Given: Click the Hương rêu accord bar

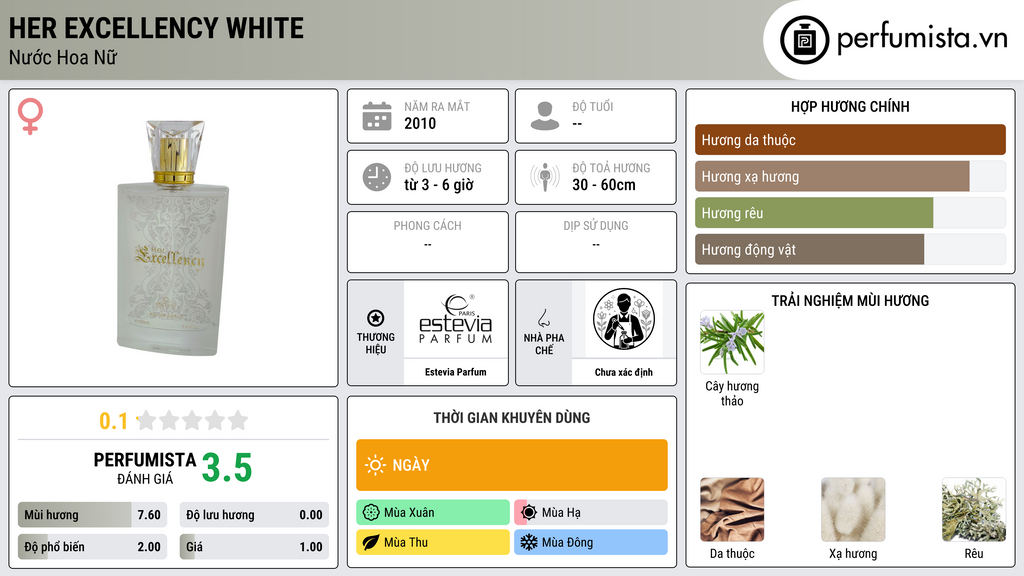Looking at the screenshot, I should click(x=850, y=213).
